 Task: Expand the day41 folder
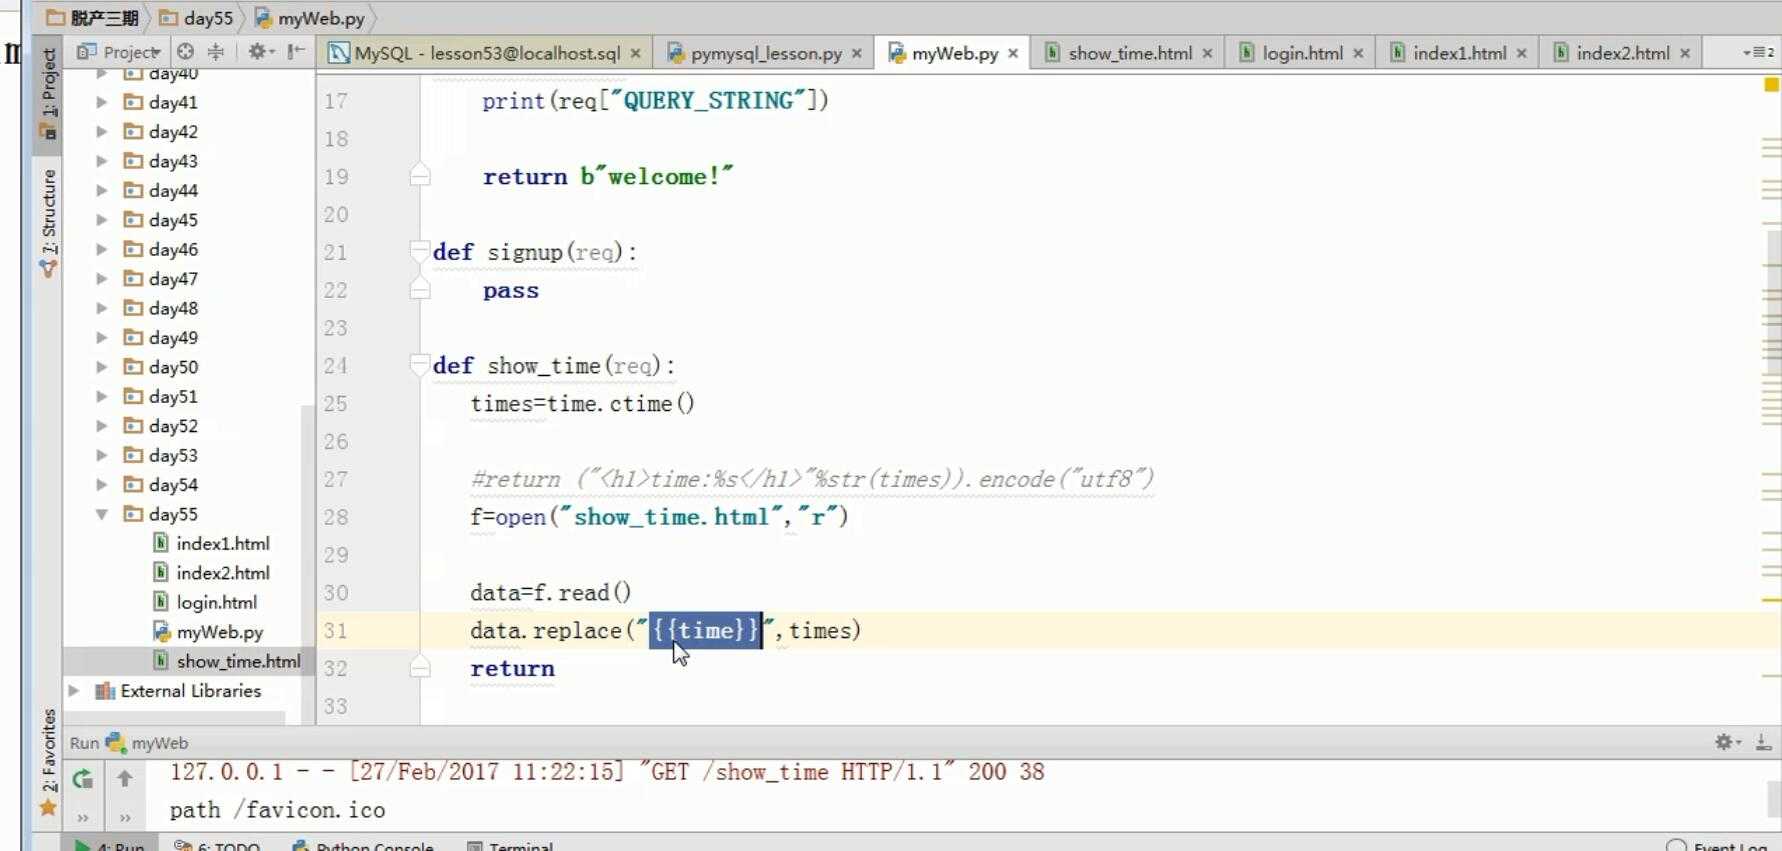(x=101, y=102)
